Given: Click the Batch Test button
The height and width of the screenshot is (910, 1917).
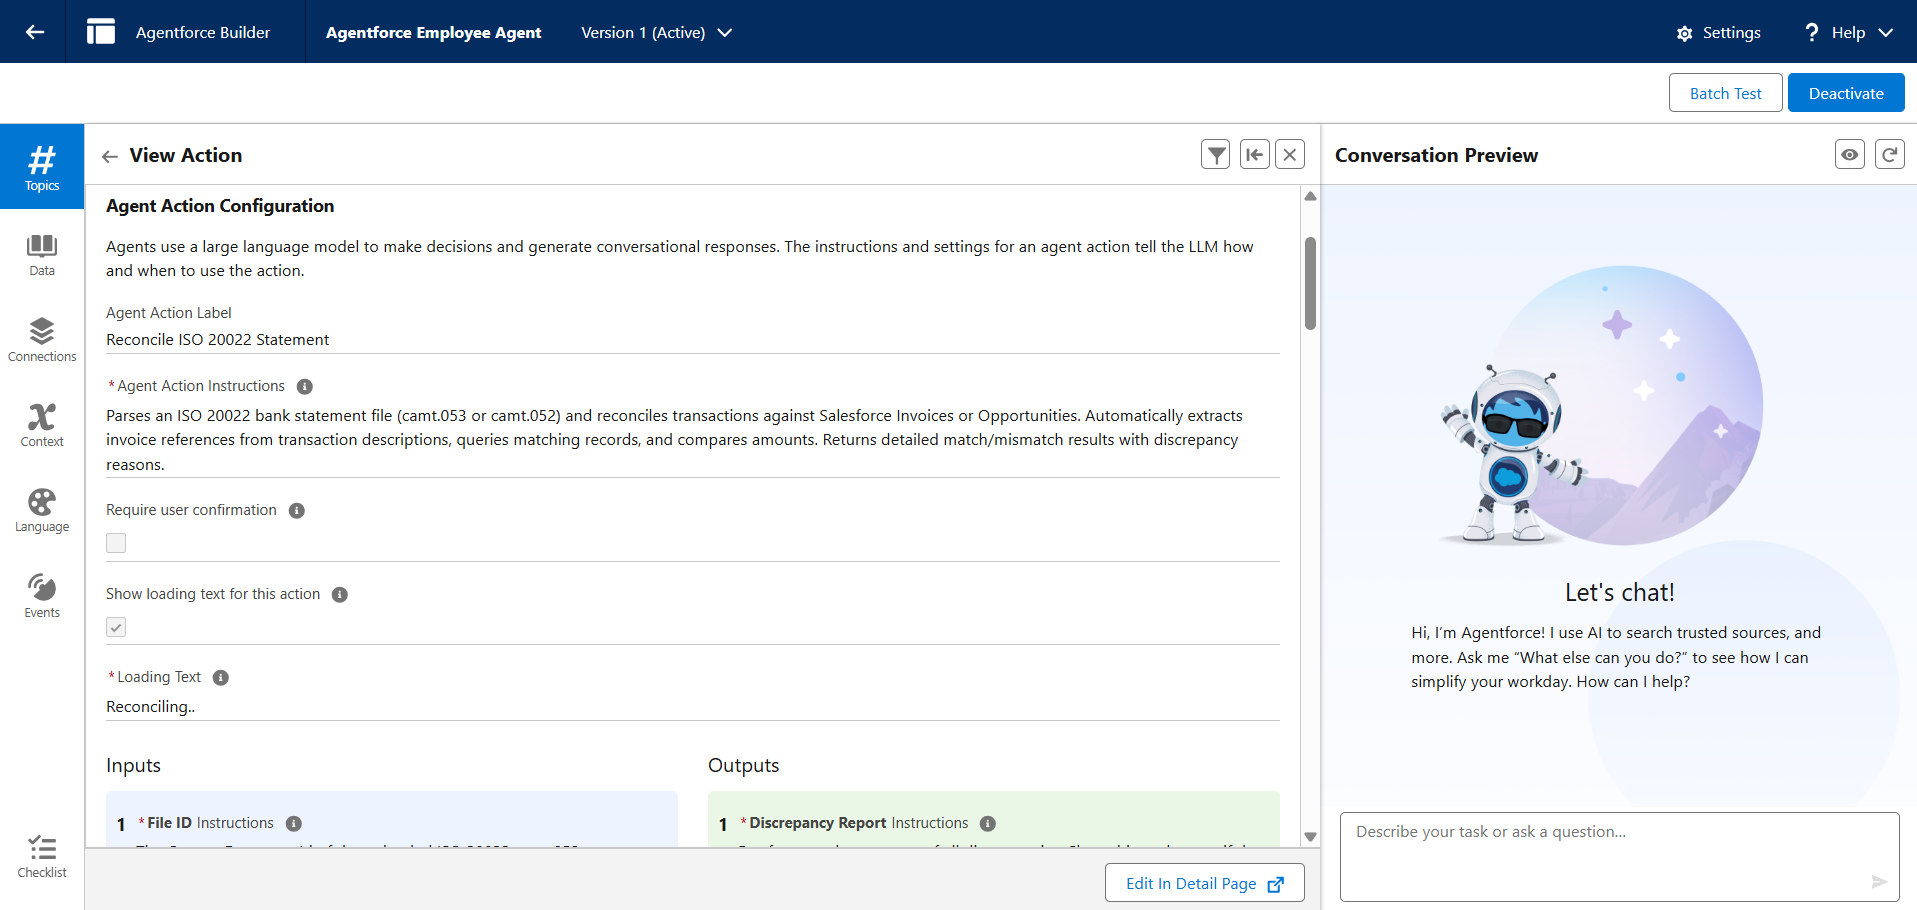Looking at the screenshot, I should click(1725, 93).
